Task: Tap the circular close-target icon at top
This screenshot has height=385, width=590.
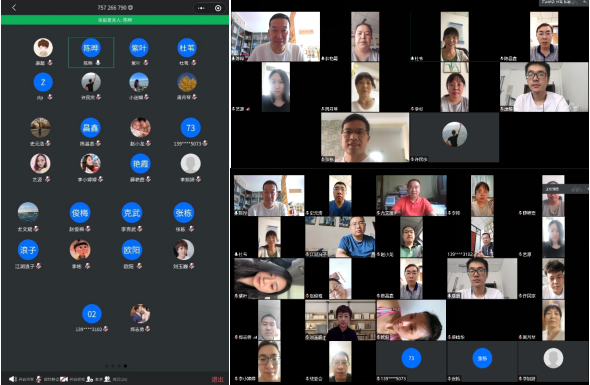Action: click(x=218, y=8)
